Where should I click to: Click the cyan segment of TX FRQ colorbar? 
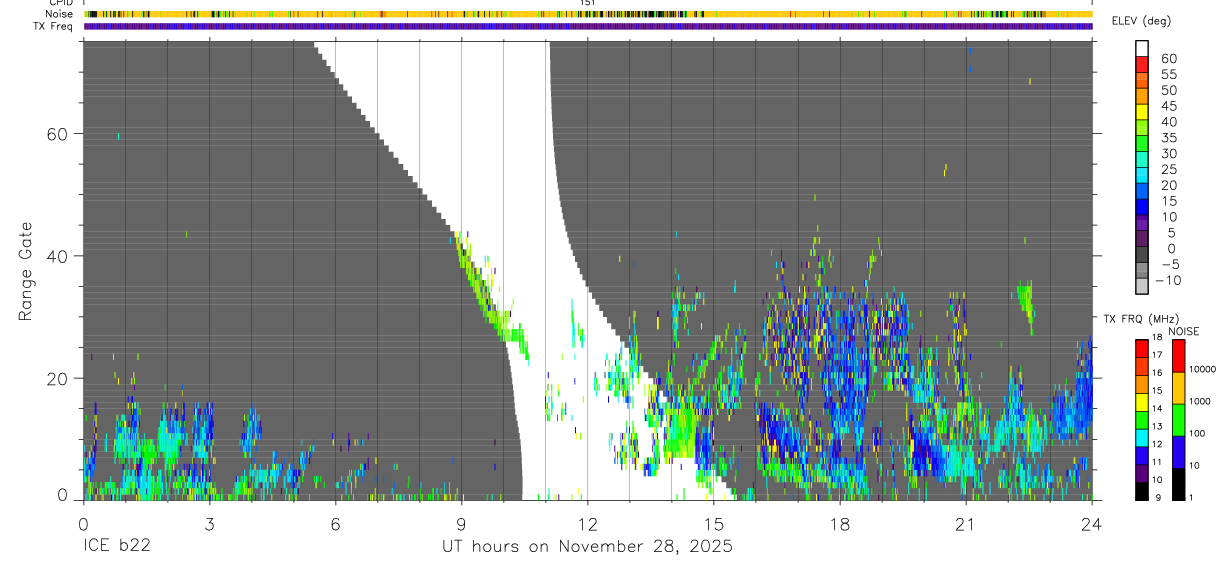click(x=1142, y=437)
